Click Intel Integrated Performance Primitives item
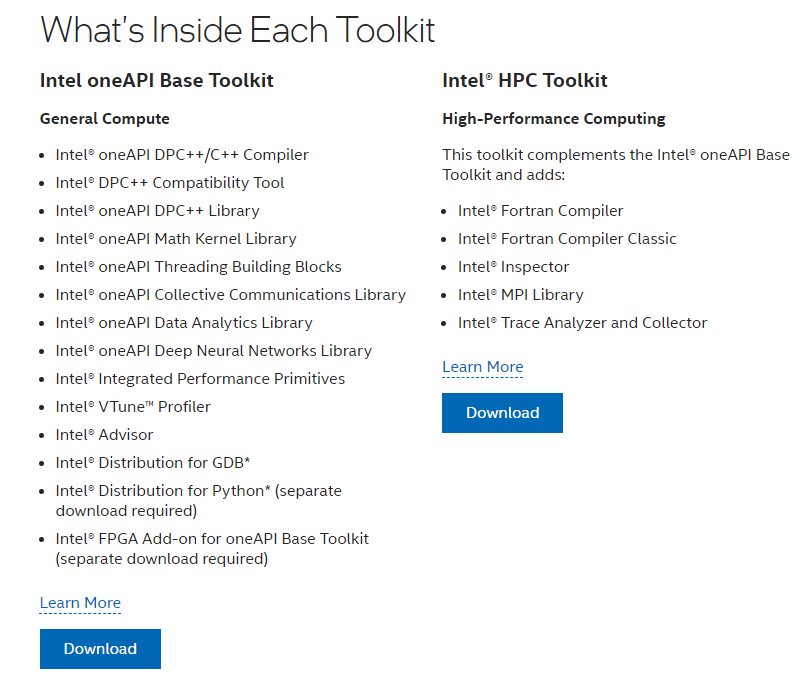 200,379
